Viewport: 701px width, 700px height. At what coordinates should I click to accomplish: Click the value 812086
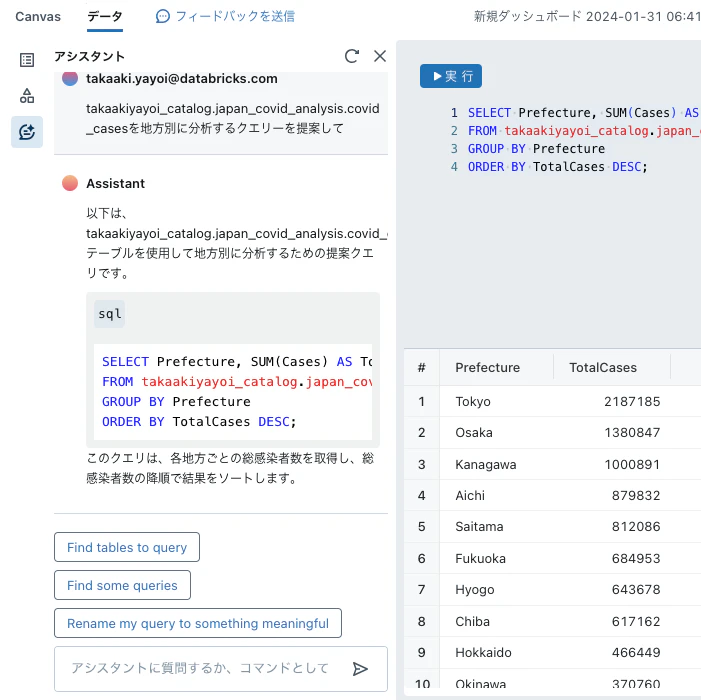(x=636, y=527)
